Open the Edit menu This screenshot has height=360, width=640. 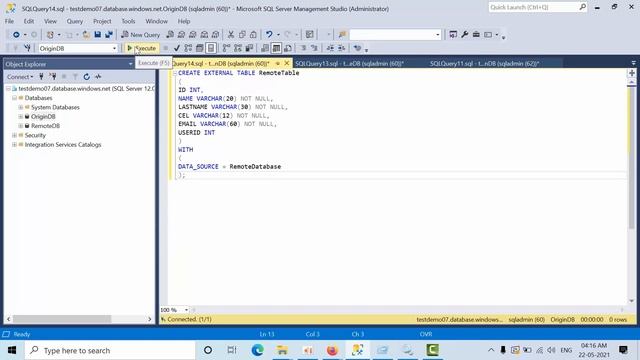tap(29, 21)
